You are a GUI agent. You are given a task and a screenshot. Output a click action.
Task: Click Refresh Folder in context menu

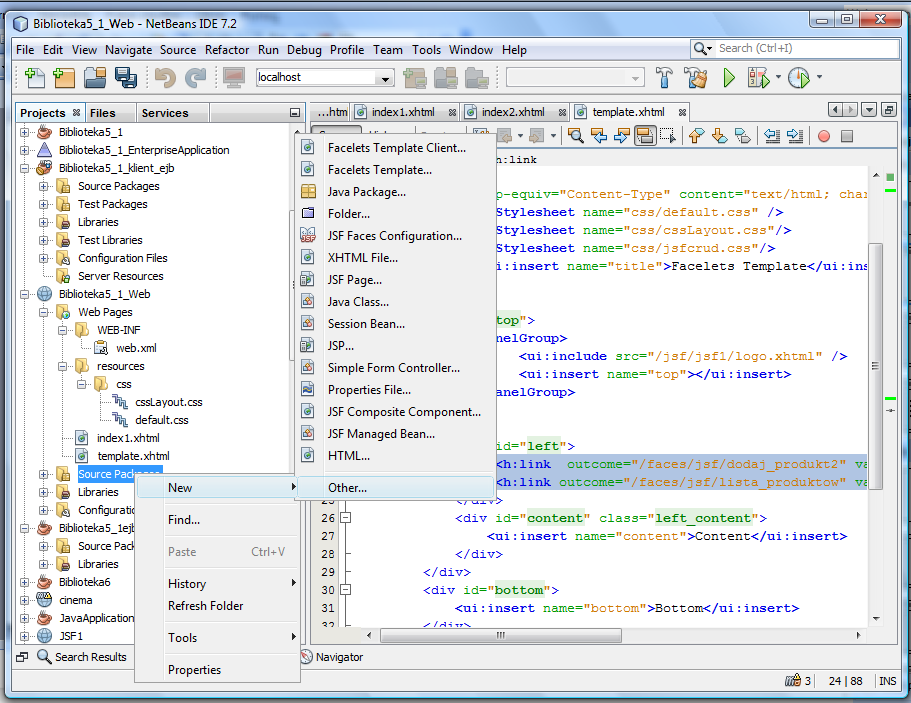(206, 606)
